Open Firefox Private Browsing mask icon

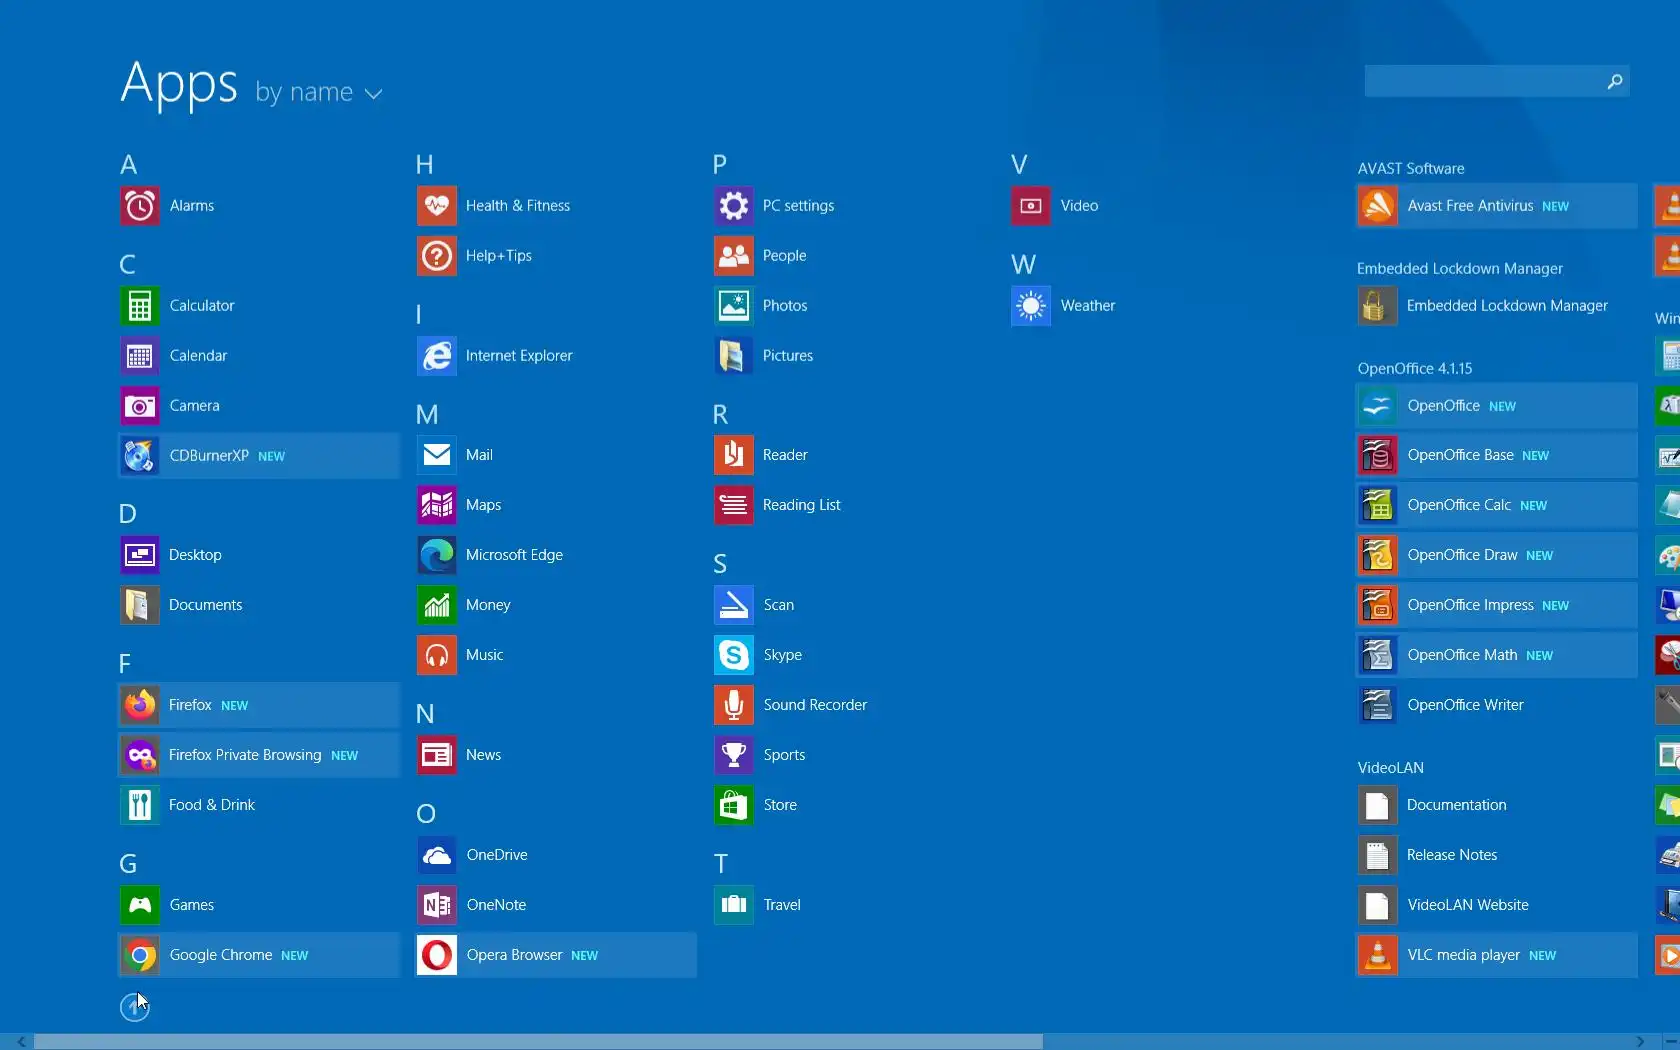coord(140,755)
